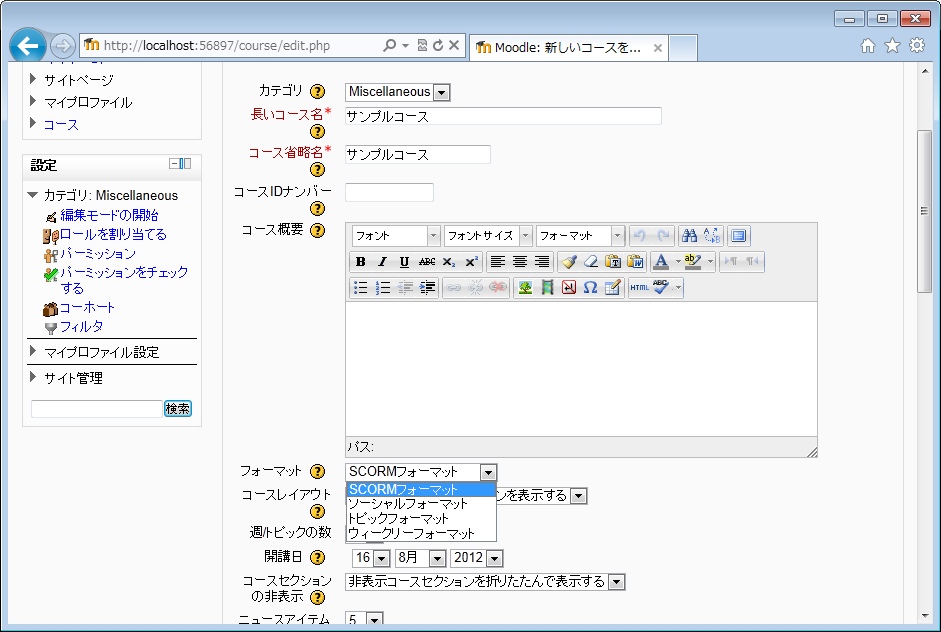Image resolution: width=941 pixels, height=632 pixels.
Task: Click the コースIDナンバー input field
Action: pyautogui.click(x=389, y=192)
